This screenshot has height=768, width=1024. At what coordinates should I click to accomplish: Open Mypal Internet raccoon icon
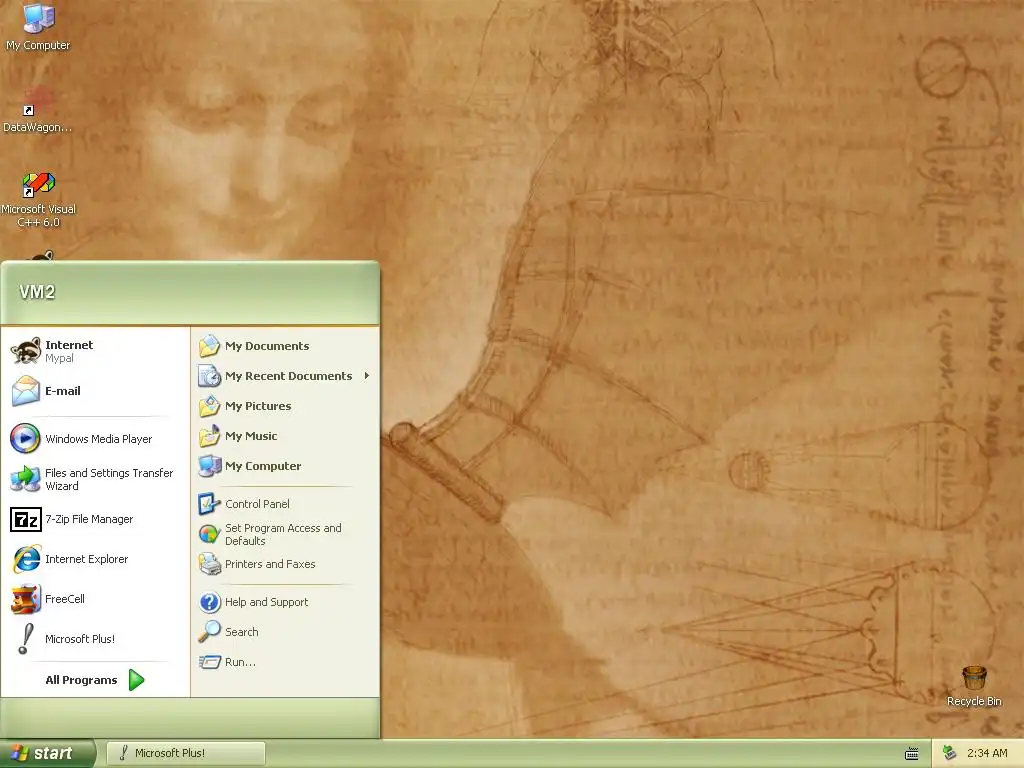[x=26, y=351]
